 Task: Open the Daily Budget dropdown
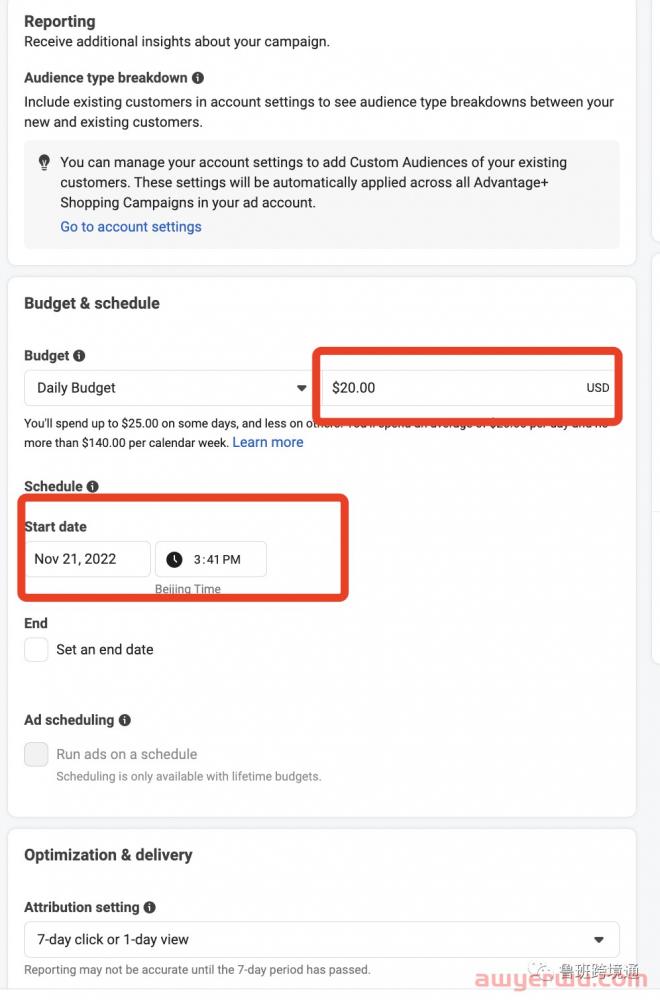pos(167,388)
